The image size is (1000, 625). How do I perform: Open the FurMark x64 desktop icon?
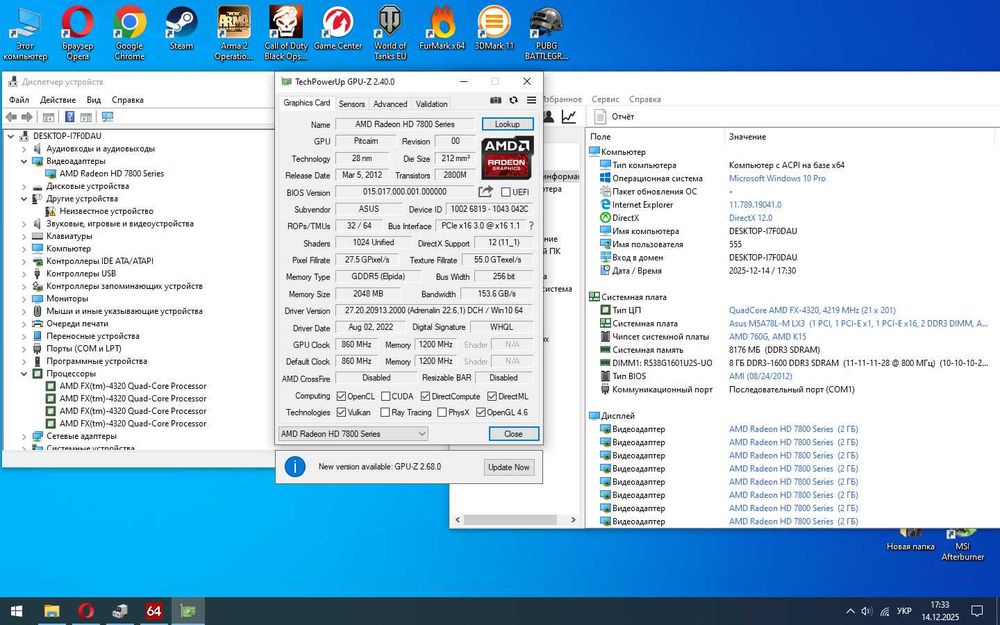click(442, 28)
